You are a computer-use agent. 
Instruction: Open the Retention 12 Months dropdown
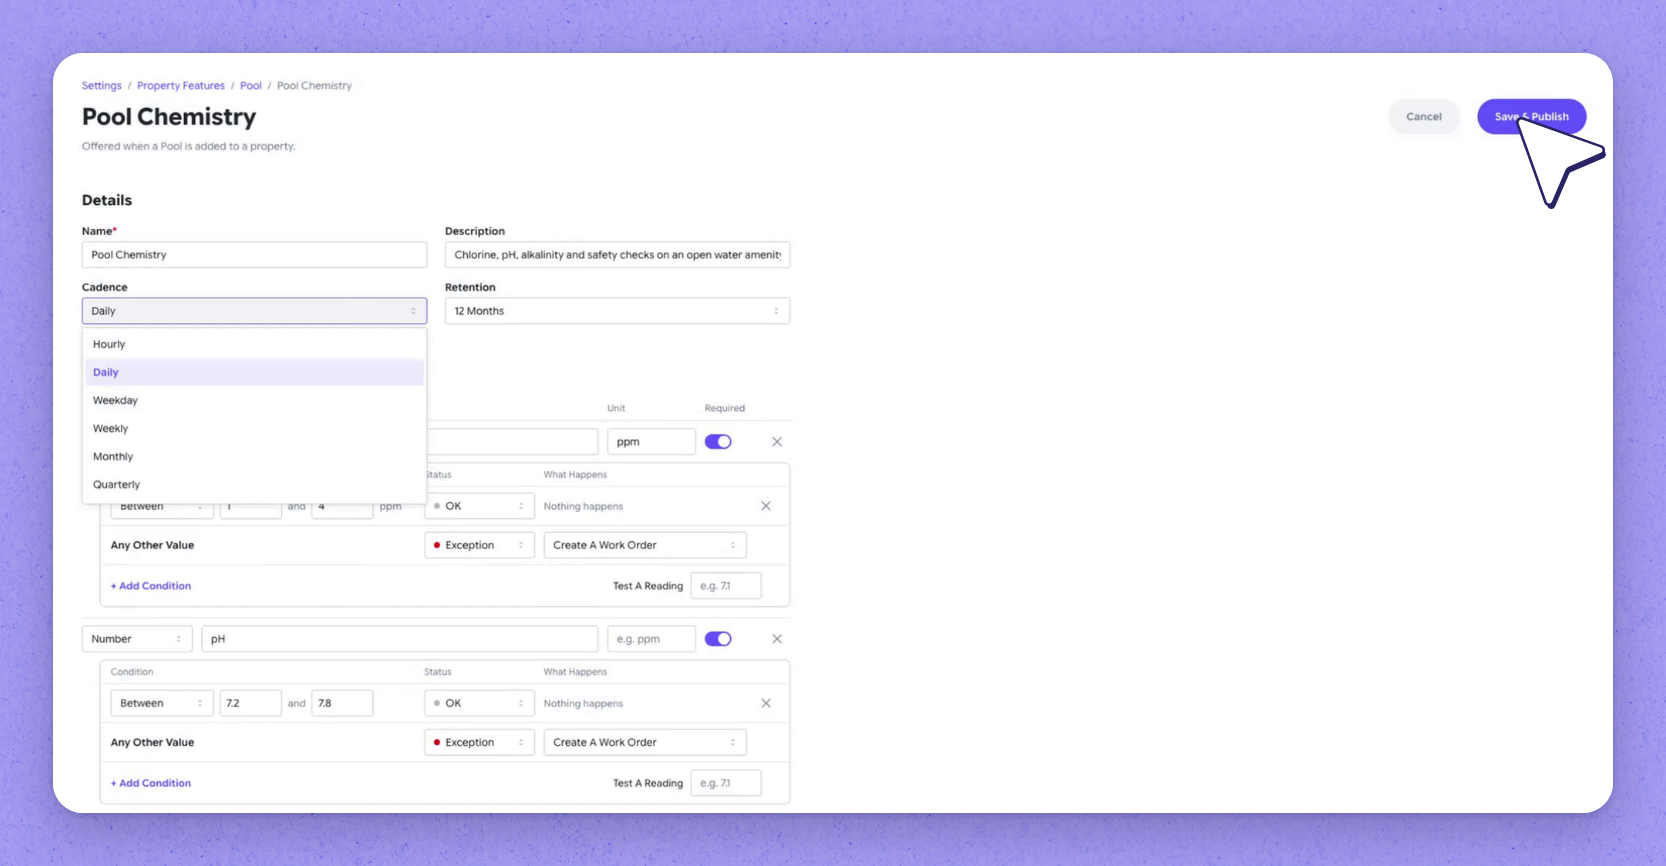pos(617,311)
